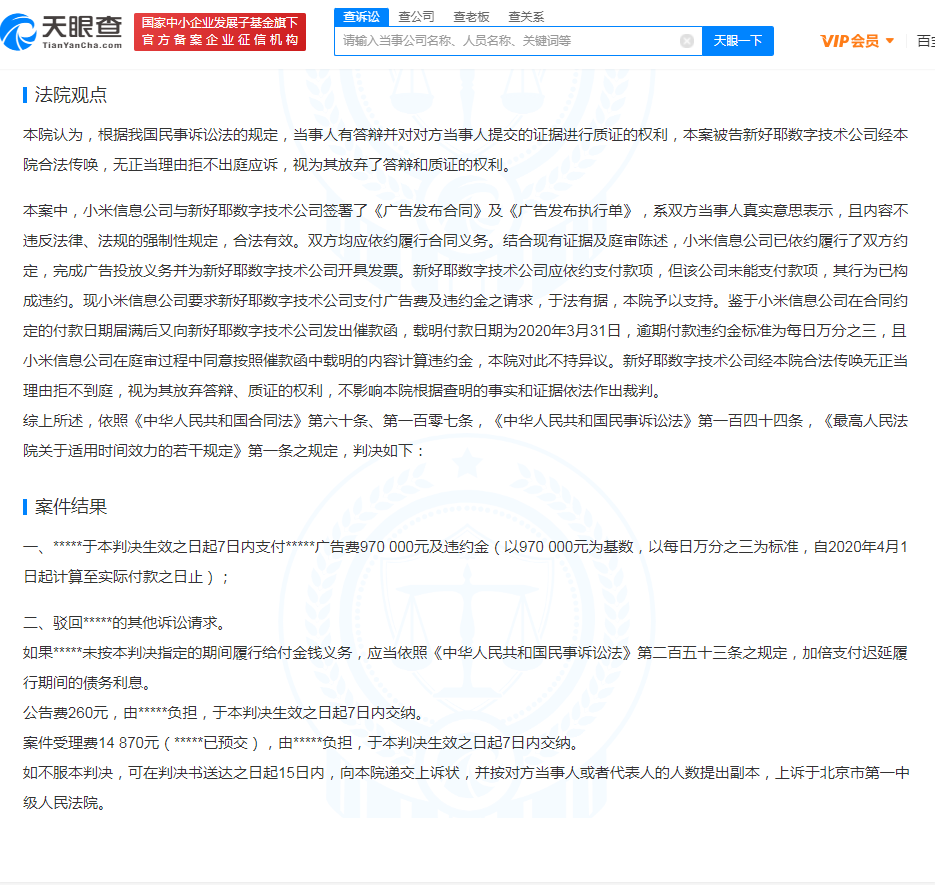This screenshot has width=935, height=885.
Task: Switch to the 查关系 search tab
Action: 526,17
